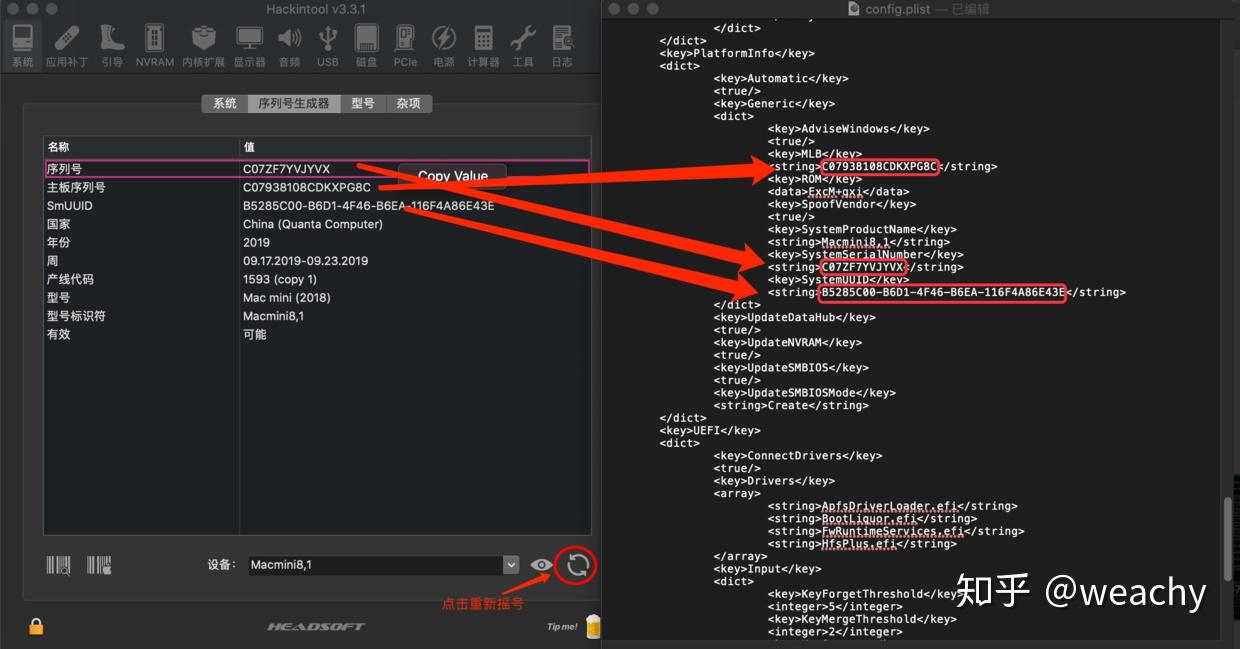
Task: Click the barcode with magnifier serial check icon
Action: (x=58, y=565)
